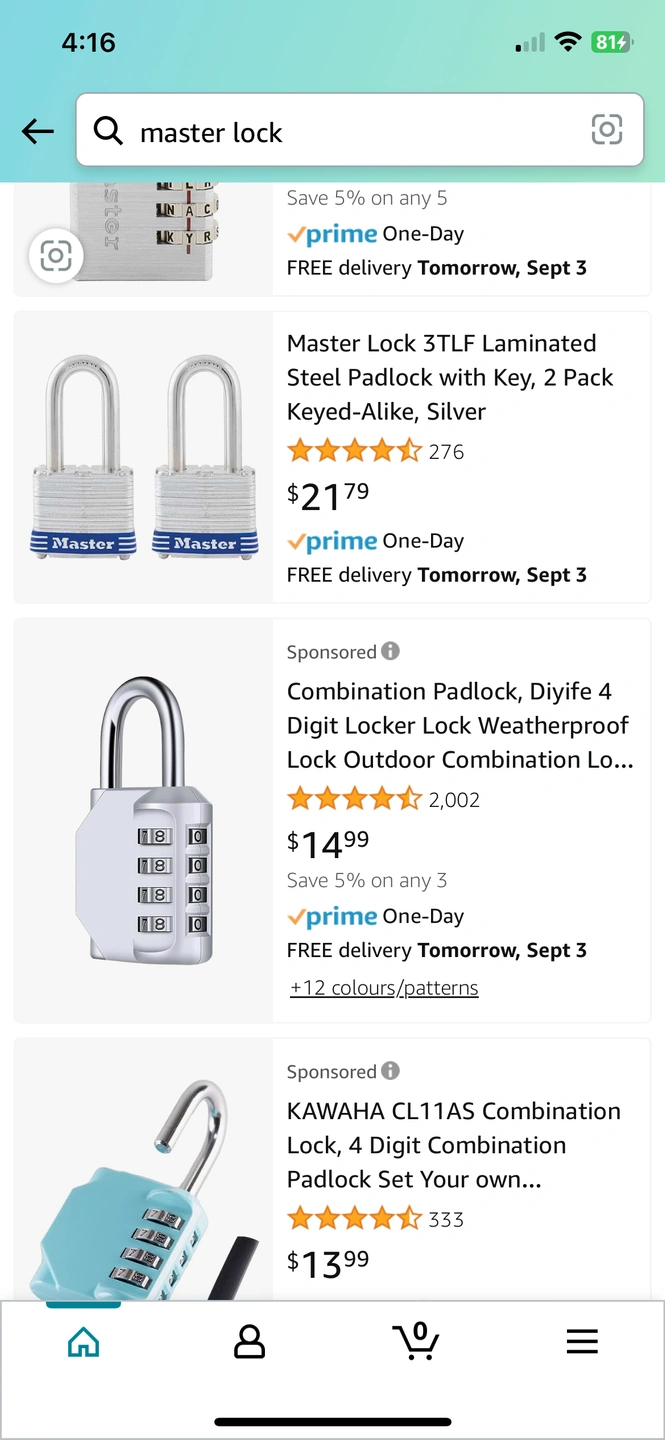View the two silver Master padlocks image
Screen dimensions: 665x1440
pyautogui.click(x=144, y=457)
